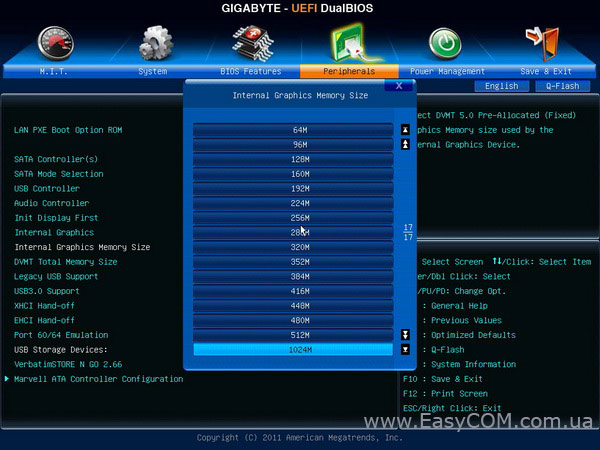
Task: Select SATA Controller(s) setting
Action: (x=56, y=159)
